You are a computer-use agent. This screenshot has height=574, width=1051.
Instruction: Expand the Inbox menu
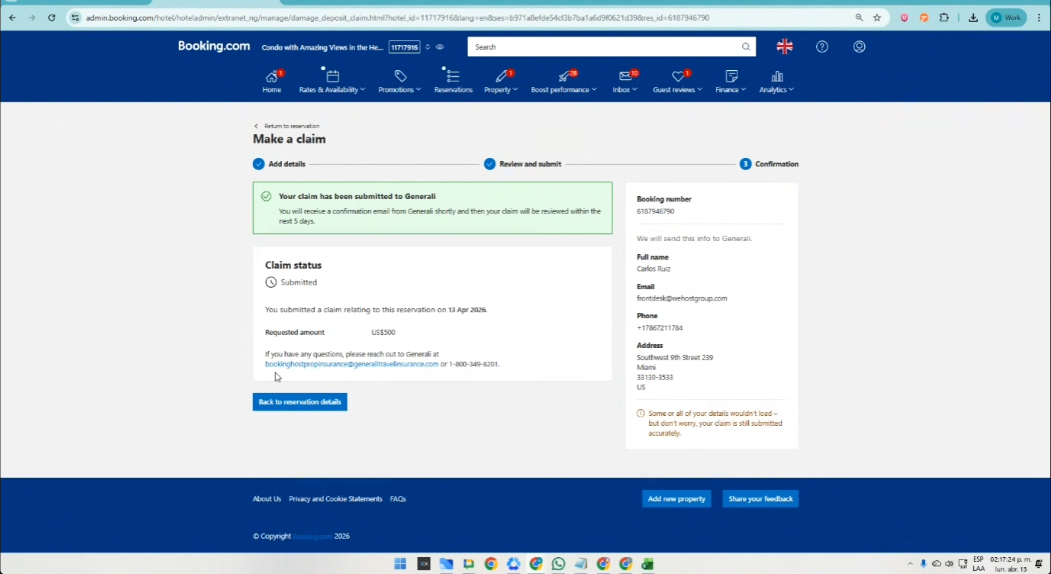tap(625, 81)
